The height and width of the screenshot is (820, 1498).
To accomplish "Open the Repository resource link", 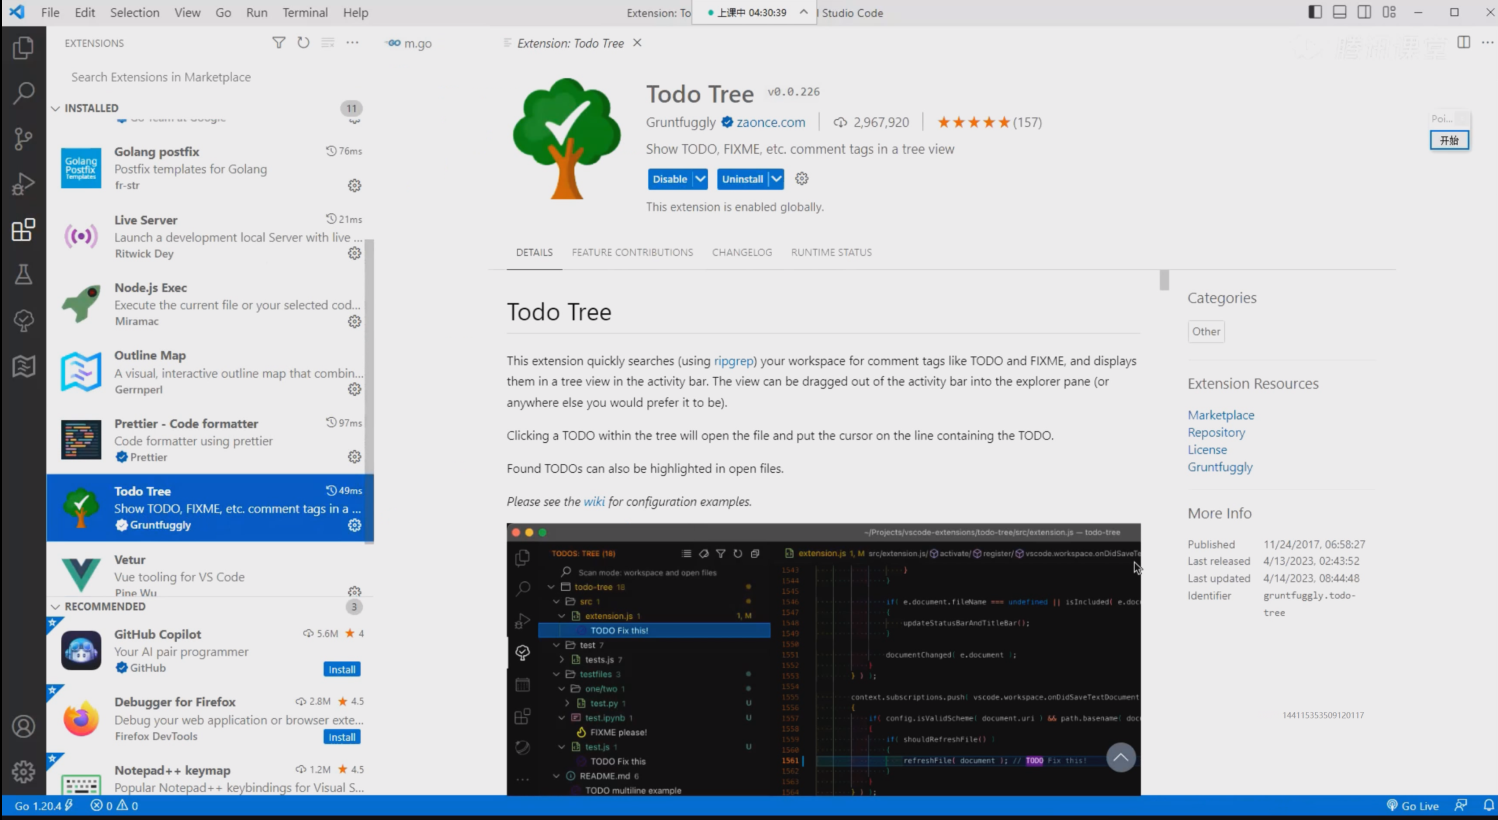I will point(1216,432).
